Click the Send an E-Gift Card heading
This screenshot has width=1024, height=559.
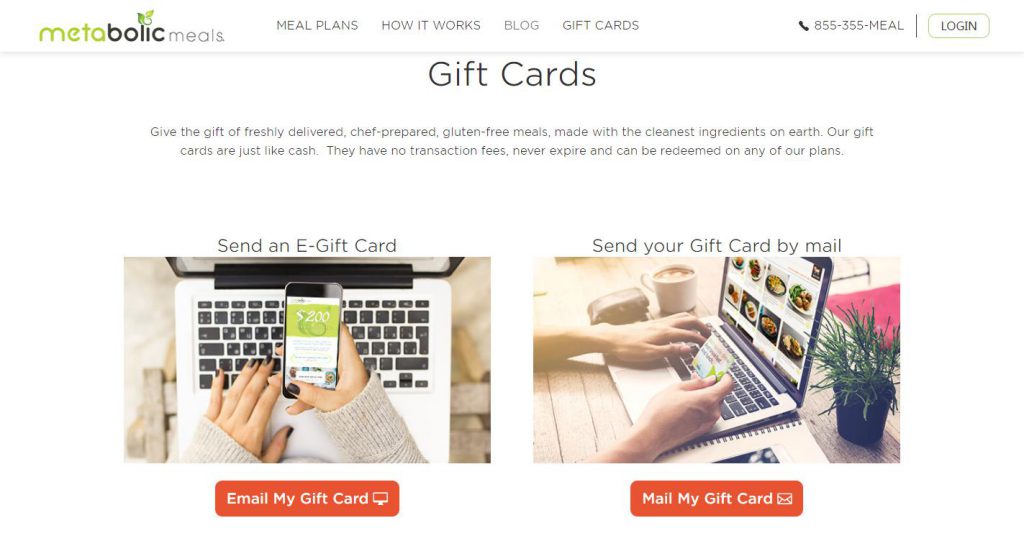coord(307,246)
